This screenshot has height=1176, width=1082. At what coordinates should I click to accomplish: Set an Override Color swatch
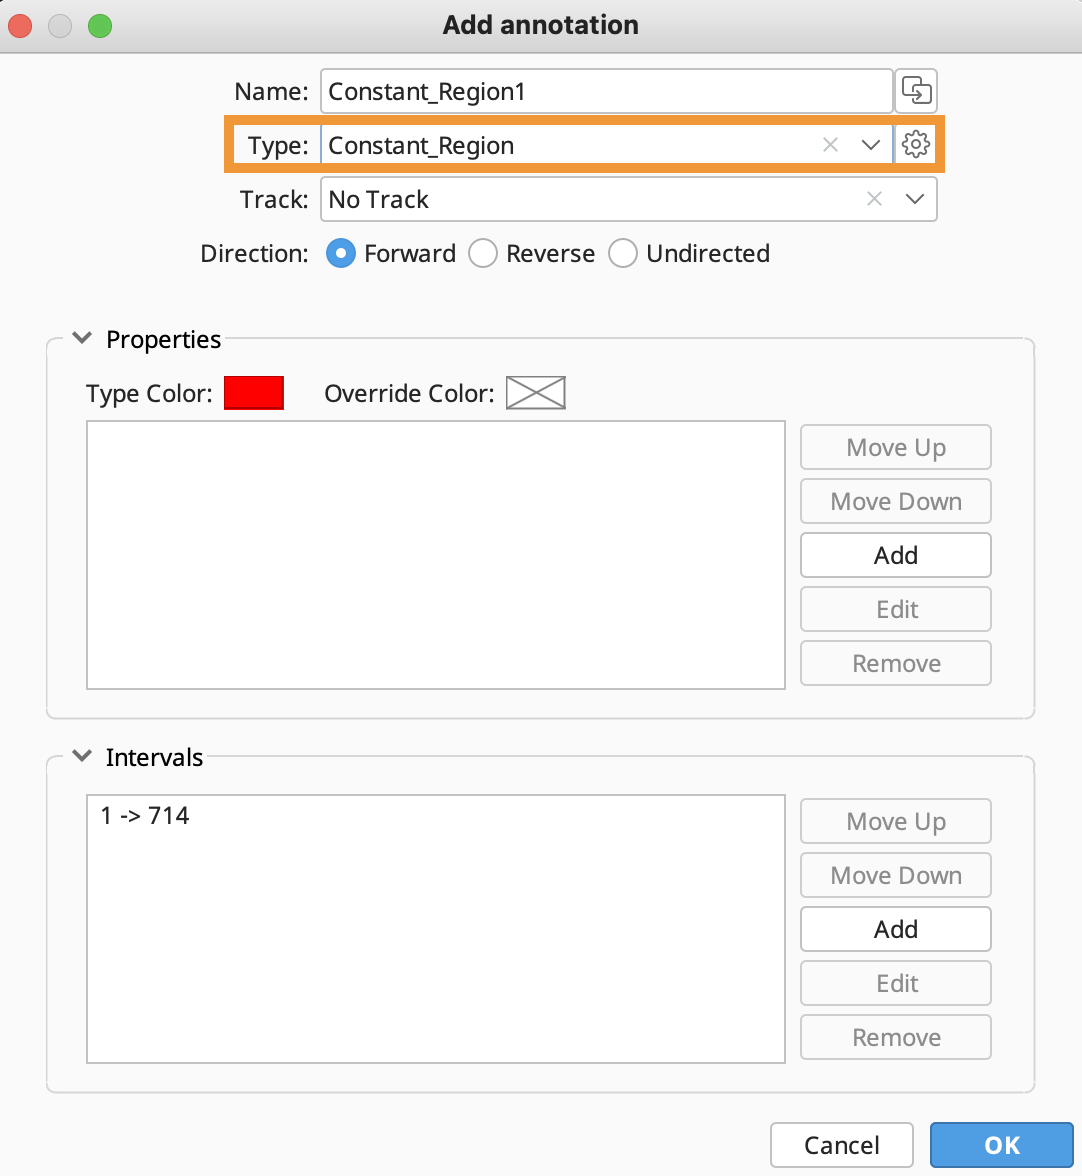[535, 393]
